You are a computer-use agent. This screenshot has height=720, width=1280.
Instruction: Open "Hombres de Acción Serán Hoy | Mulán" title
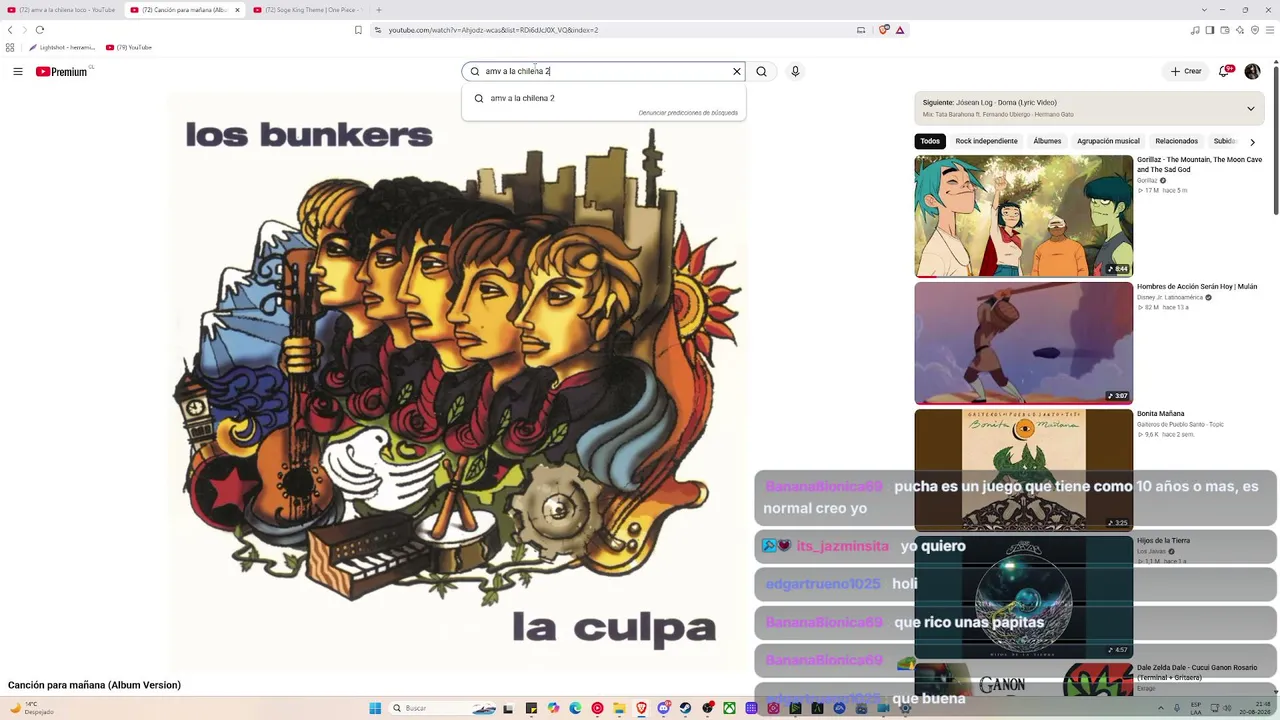click(x=1197, y=287)
